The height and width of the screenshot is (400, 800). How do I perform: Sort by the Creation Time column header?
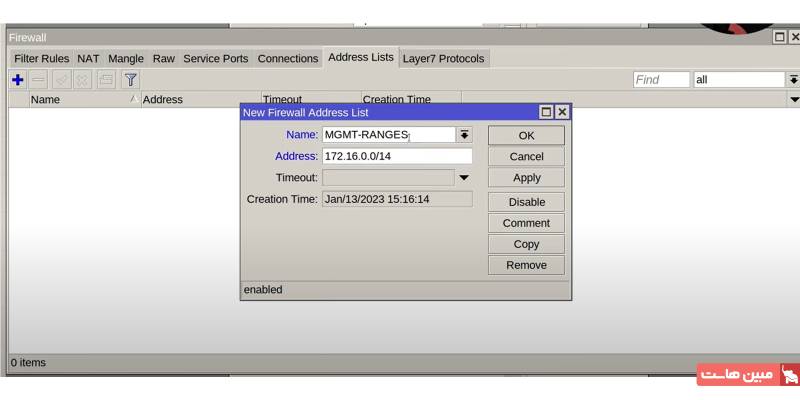[x=411, y=99]
